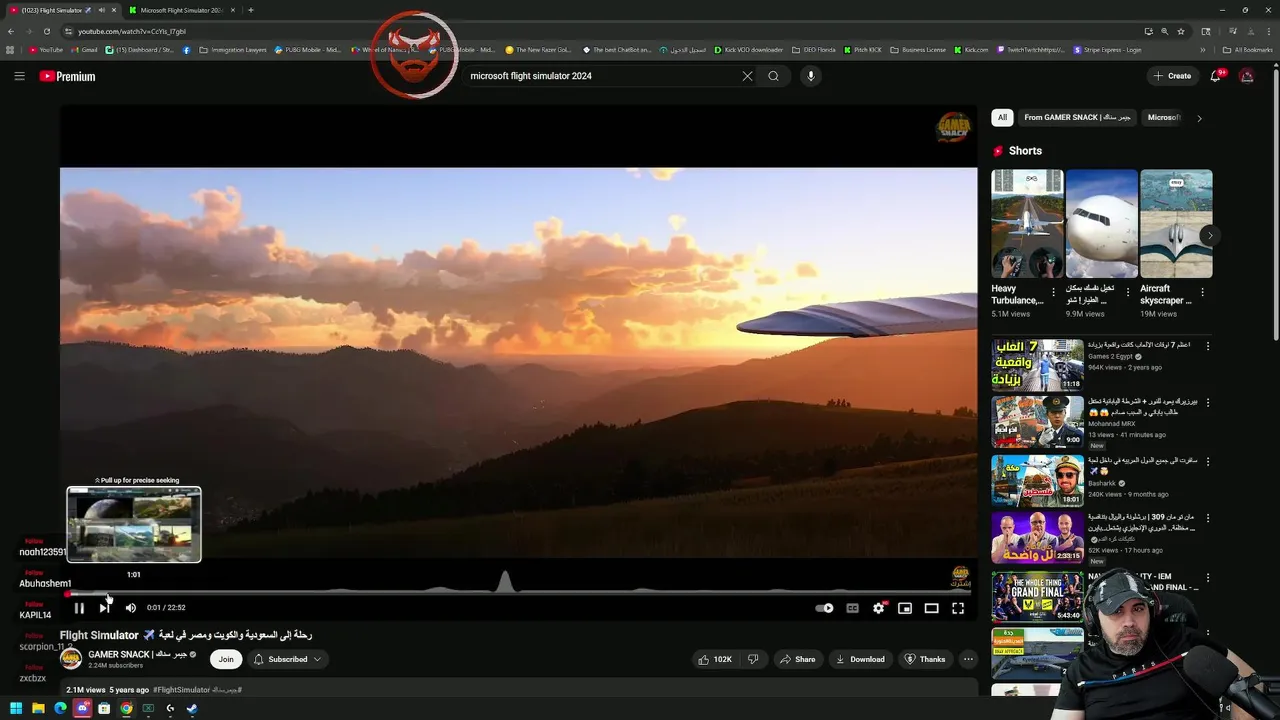
Task: Open options for 2:33:15 video
Action: (1207, 519)
